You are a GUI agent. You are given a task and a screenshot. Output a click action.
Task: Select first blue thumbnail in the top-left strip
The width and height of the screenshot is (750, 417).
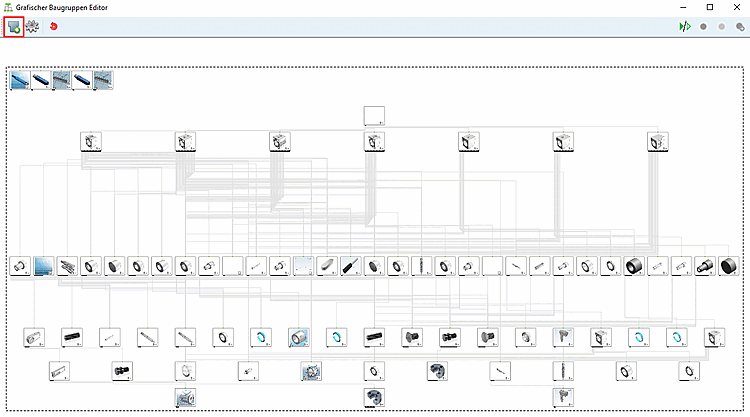pyautogui.click(x=20, y=80)
